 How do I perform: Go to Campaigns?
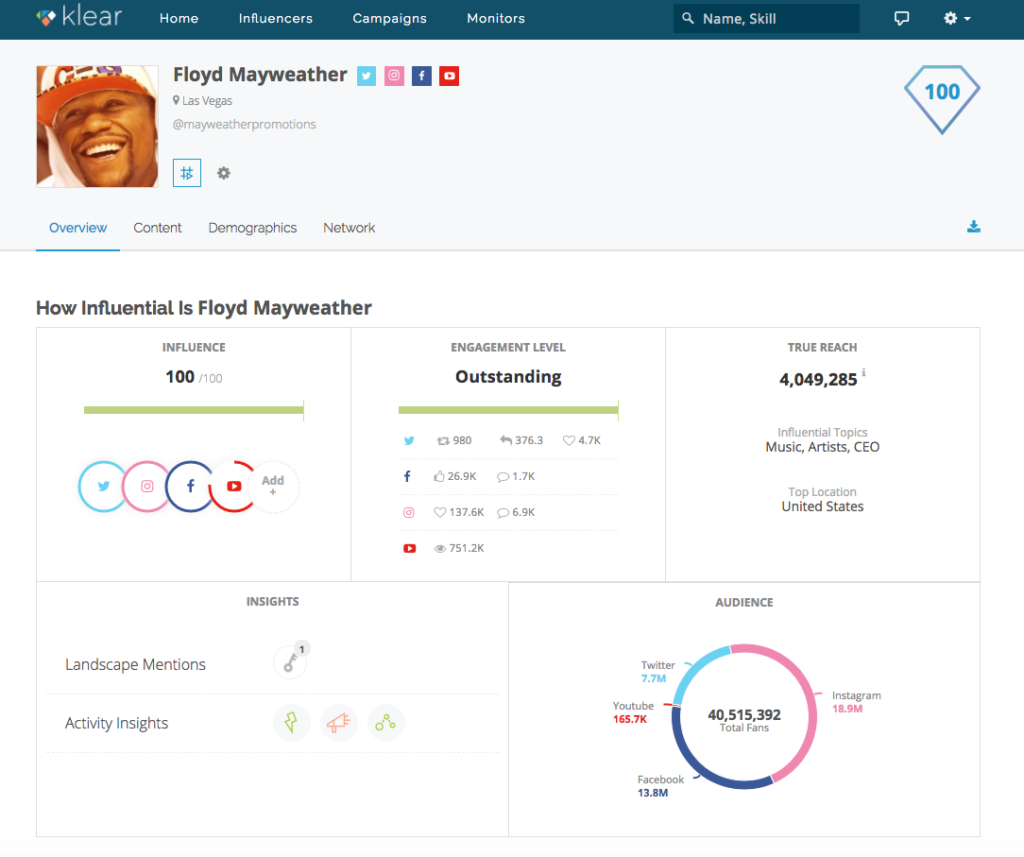[390, 18]
